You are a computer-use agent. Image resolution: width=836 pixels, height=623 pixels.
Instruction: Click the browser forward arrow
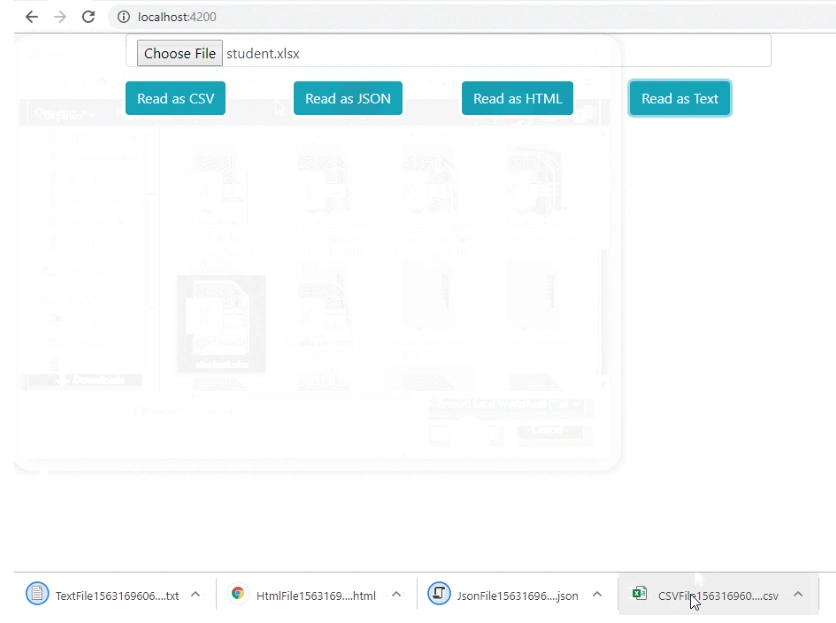[x=60, y=17]
